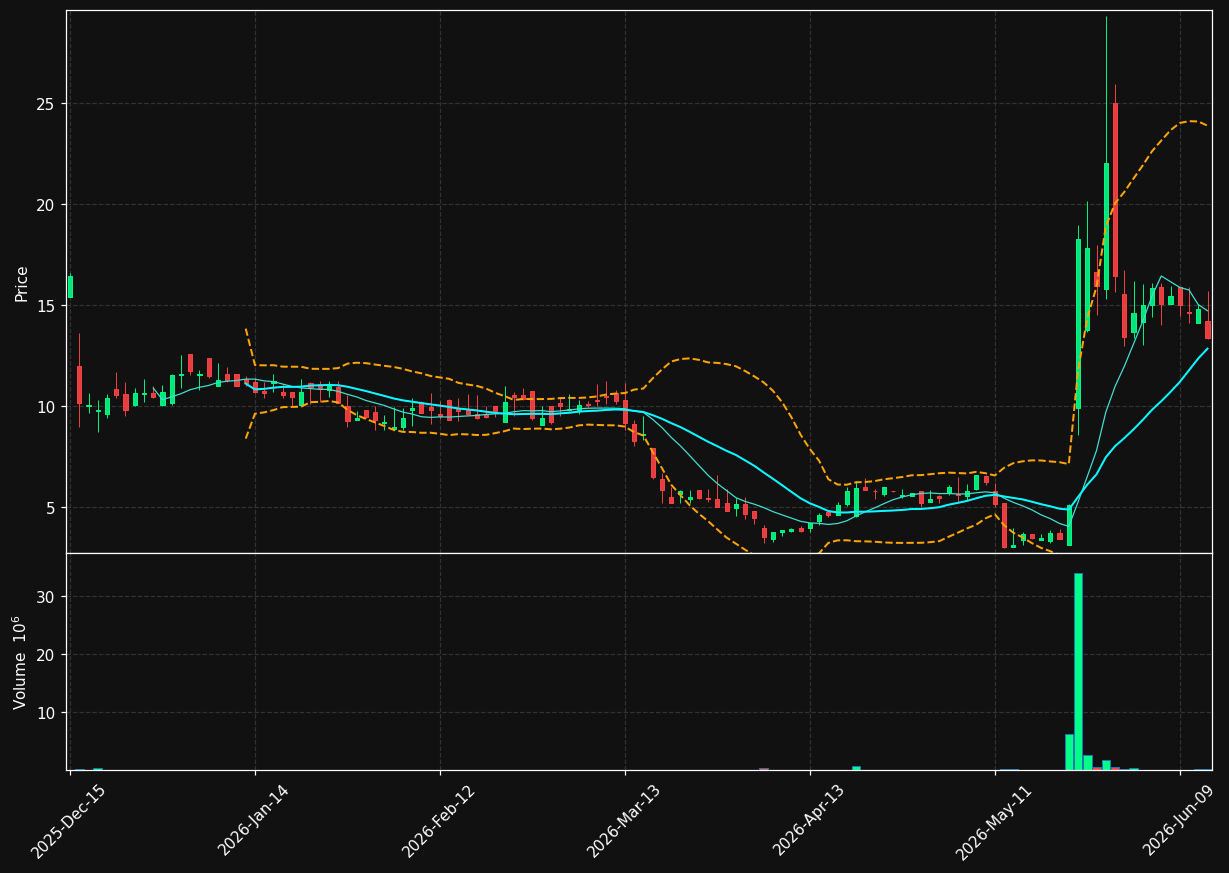Click the 2026-May-11 date label
The image size is (1229, 873).
[993, 822]
